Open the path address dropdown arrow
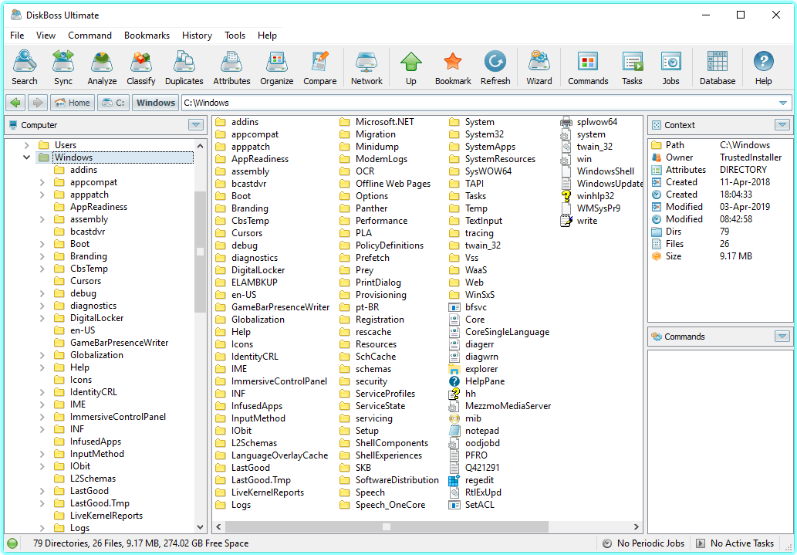This screenshot has height=555, width=797. point(783,102)
